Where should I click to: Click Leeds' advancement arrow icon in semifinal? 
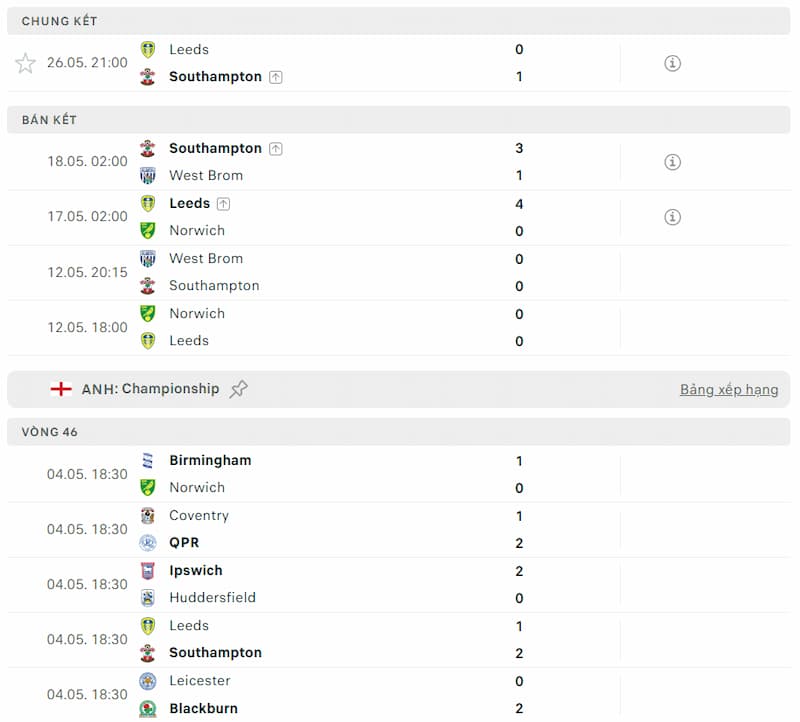[223, 204]
